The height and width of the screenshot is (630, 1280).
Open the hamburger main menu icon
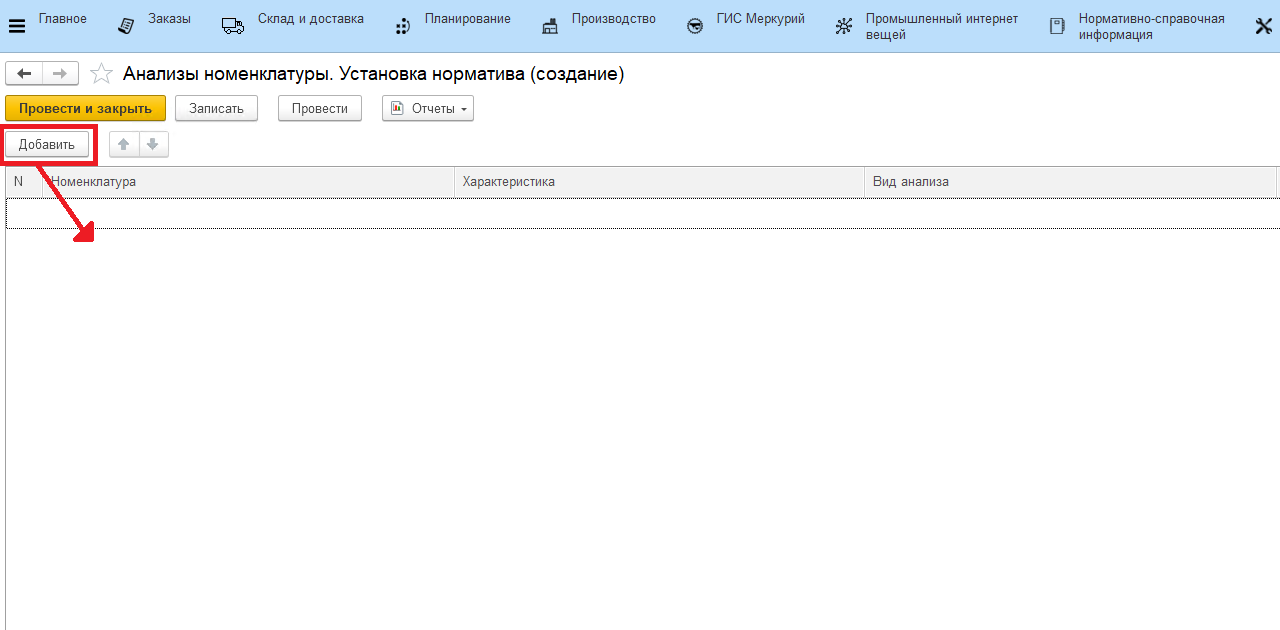tap(17, 26)
